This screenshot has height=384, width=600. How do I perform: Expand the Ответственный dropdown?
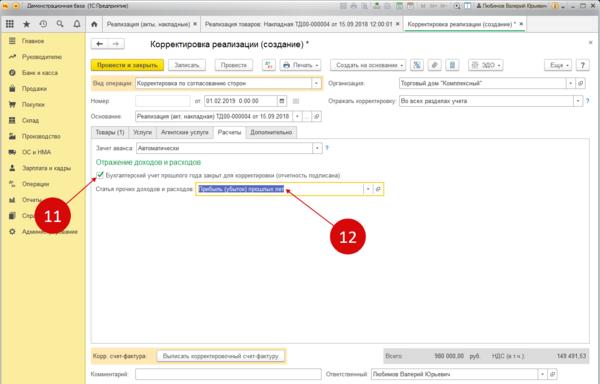[x=542, y=374]
